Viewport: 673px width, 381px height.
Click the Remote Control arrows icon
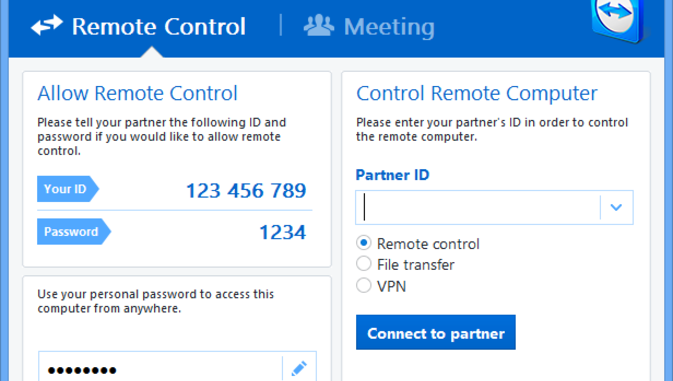[x=47, y=25]
